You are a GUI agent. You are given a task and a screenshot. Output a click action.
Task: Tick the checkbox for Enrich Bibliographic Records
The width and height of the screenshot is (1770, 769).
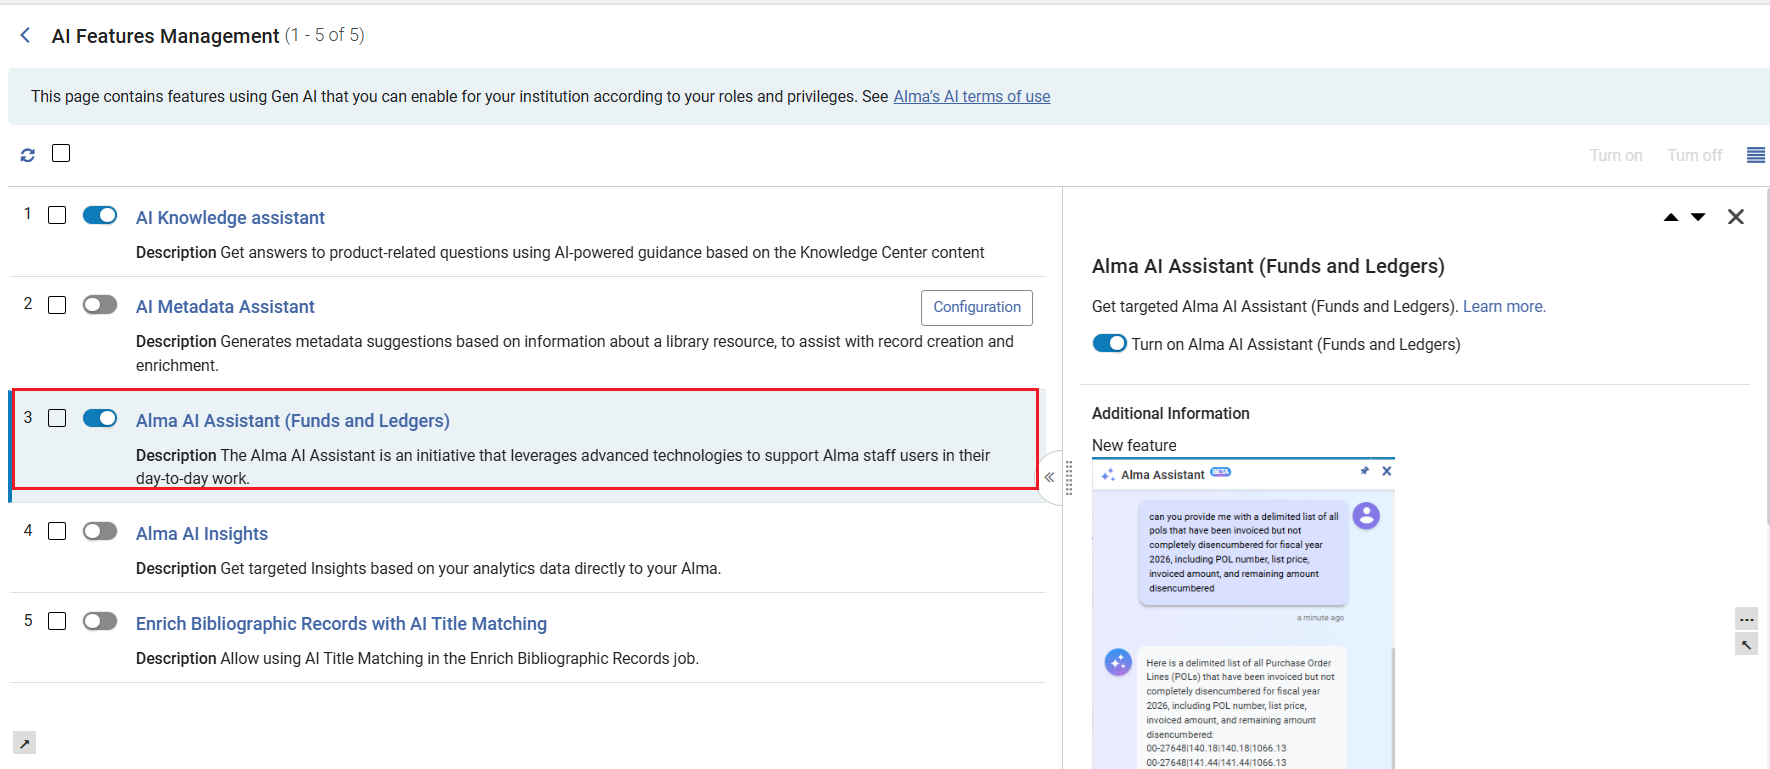click(57, 621)
